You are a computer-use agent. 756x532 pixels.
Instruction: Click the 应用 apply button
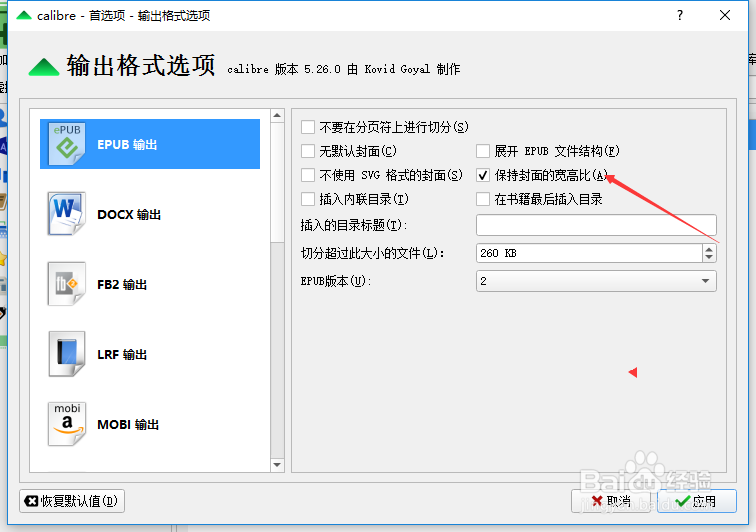696,501
